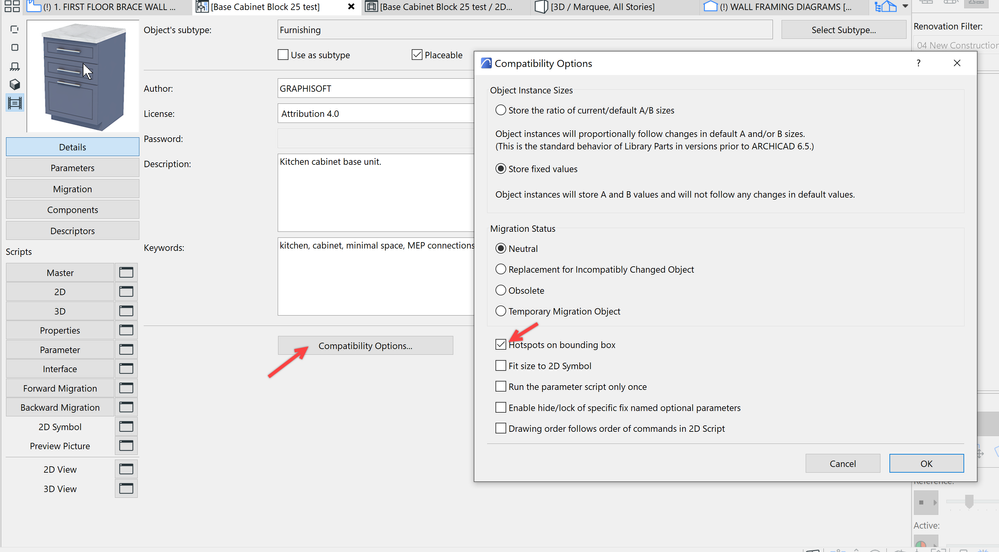The width and height of the screenshot is (999, 552).
Task: Enable Fit size to 2D Symbol
Action: pyautogui.click(x=501, y=366)
